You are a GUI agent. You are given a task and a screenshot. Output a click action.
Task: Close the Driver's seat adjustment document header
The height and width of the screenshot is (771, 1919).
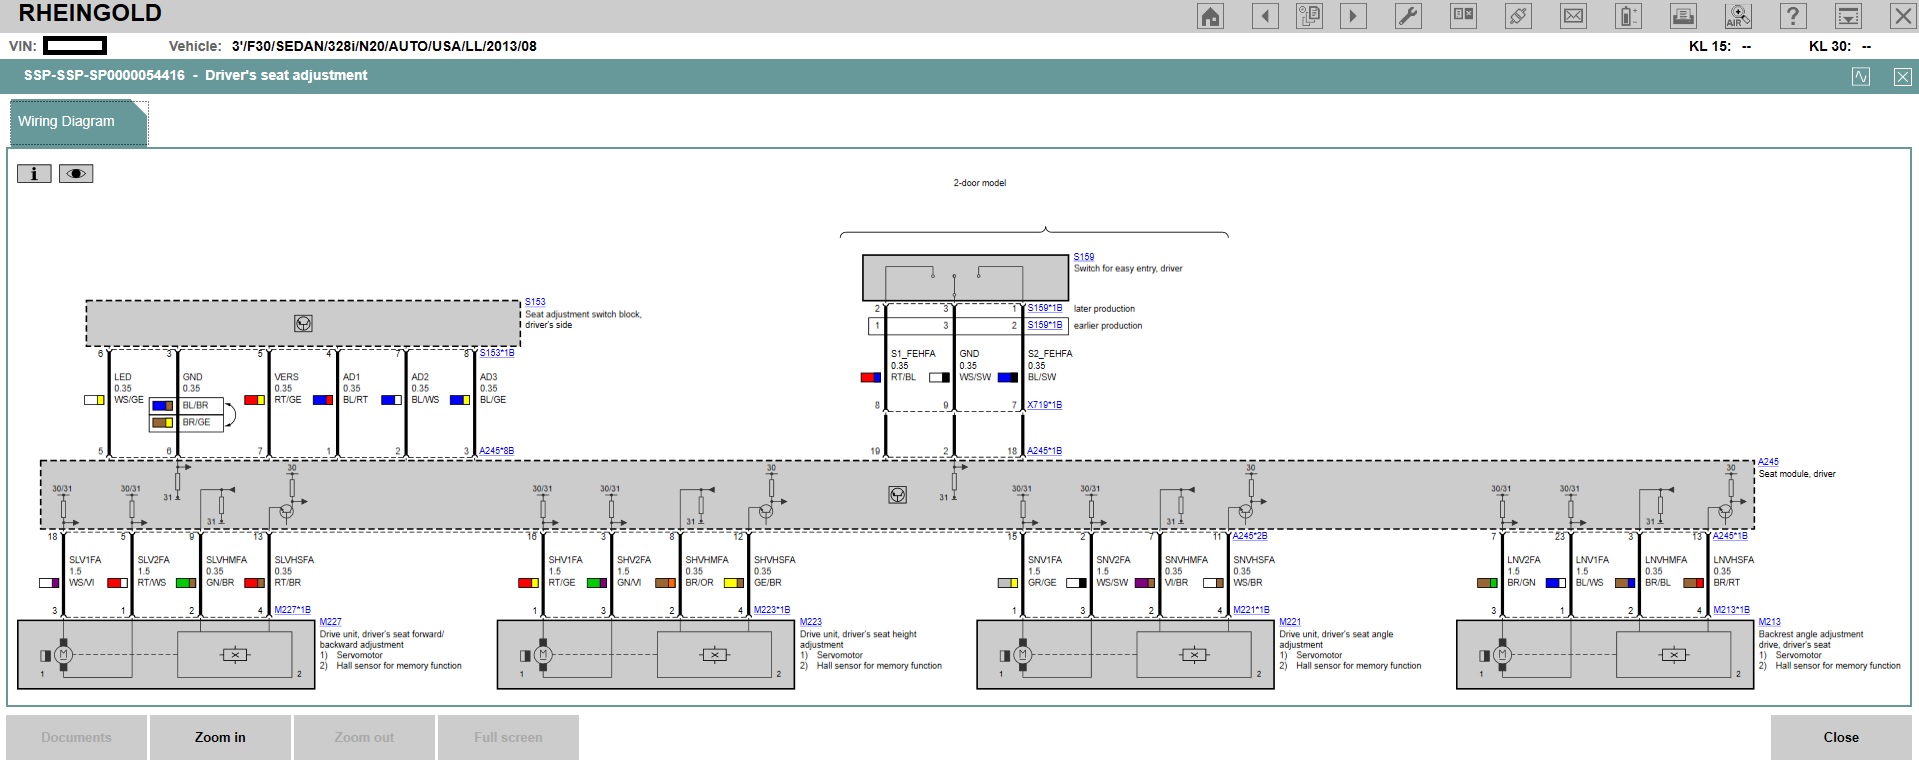[x=1902, y=77]
